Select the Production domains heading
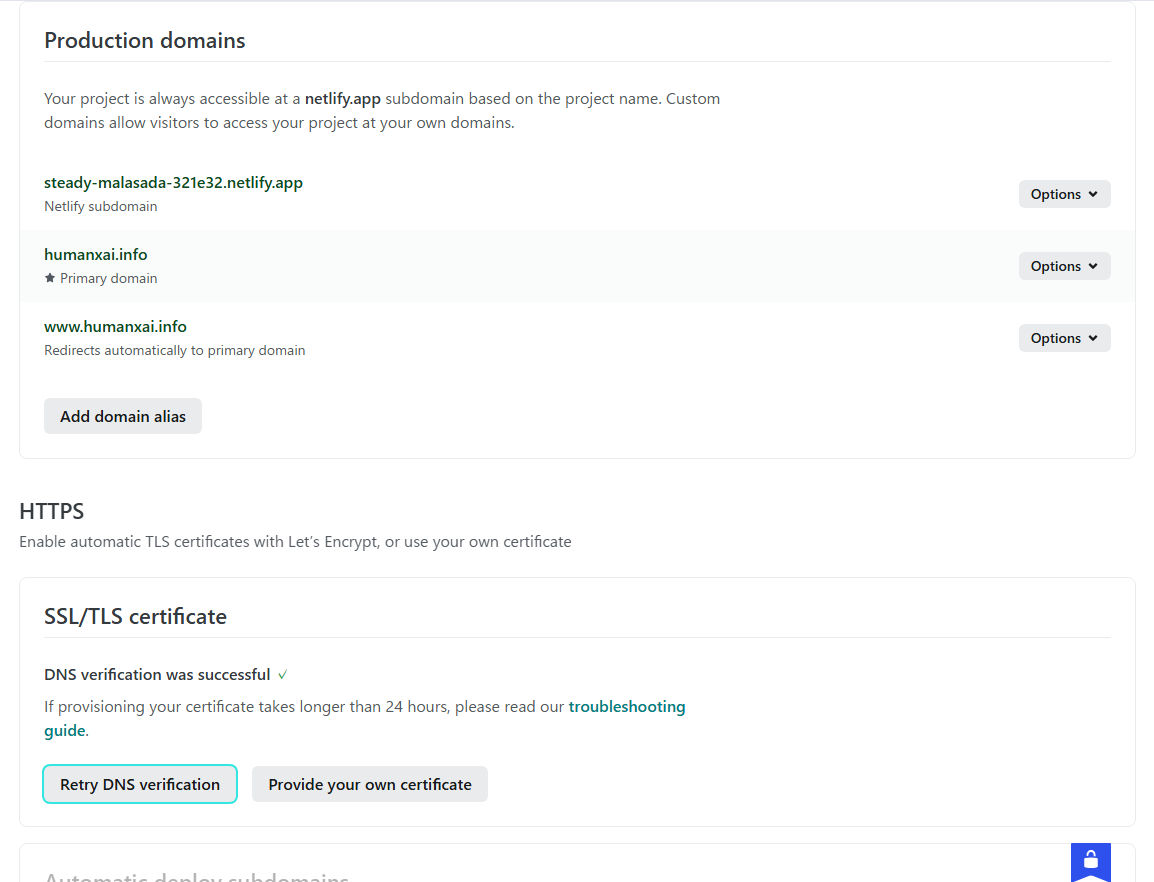 145,41
